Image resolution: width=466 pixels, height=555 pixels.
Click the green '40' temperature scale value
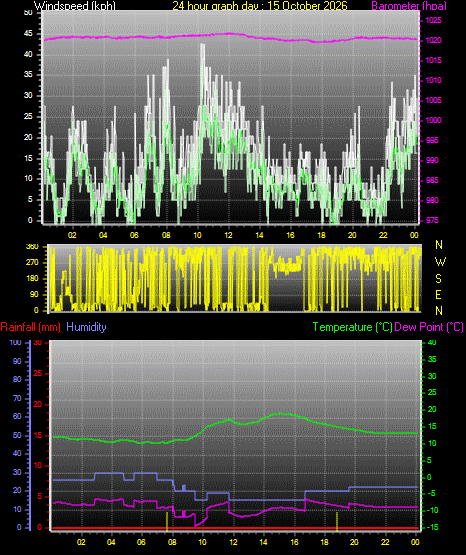point(432,342)
